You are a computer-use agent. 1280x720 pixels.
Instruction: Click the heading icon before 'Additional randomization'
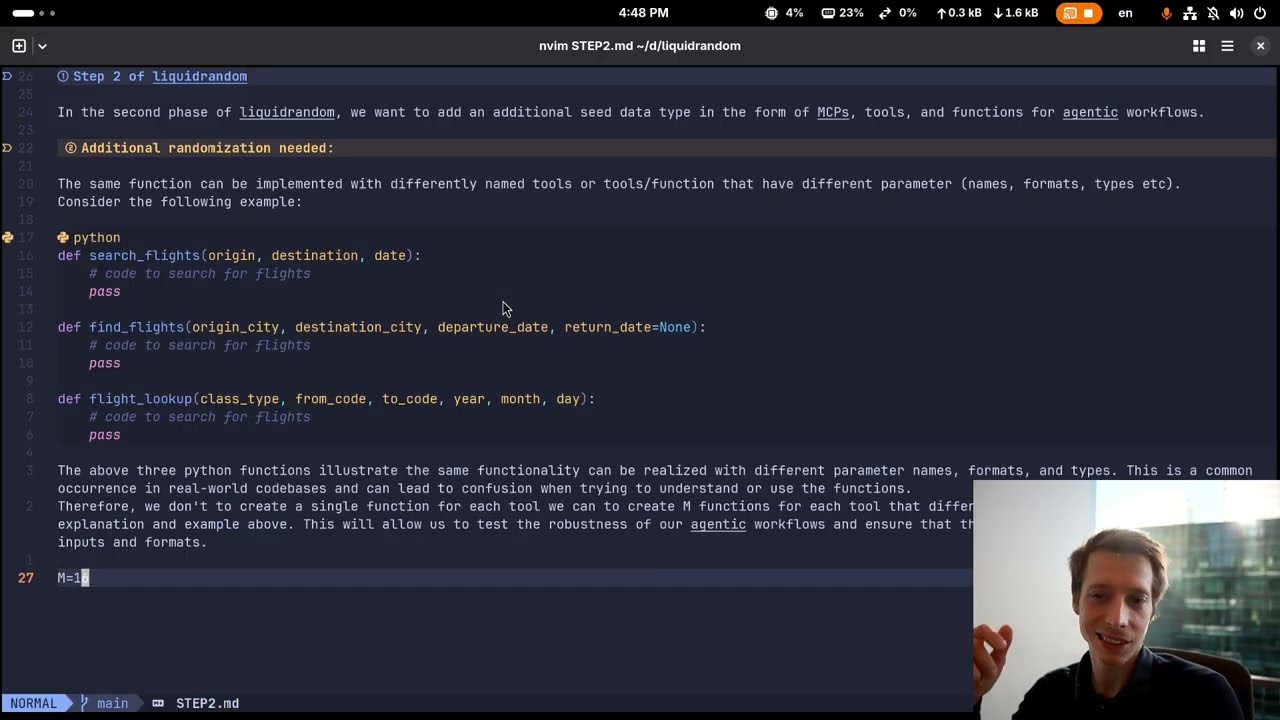(71, 148)
